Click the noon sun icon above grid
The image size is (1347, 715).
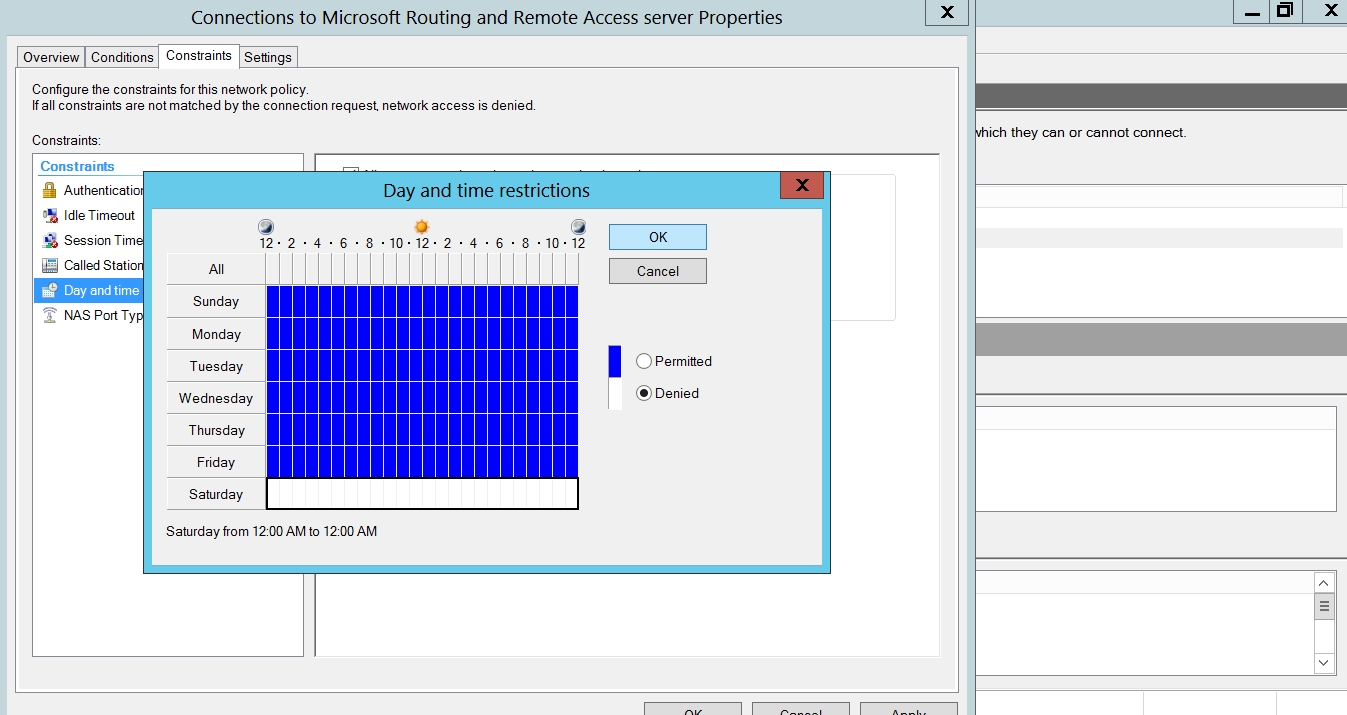pos(422,227)
